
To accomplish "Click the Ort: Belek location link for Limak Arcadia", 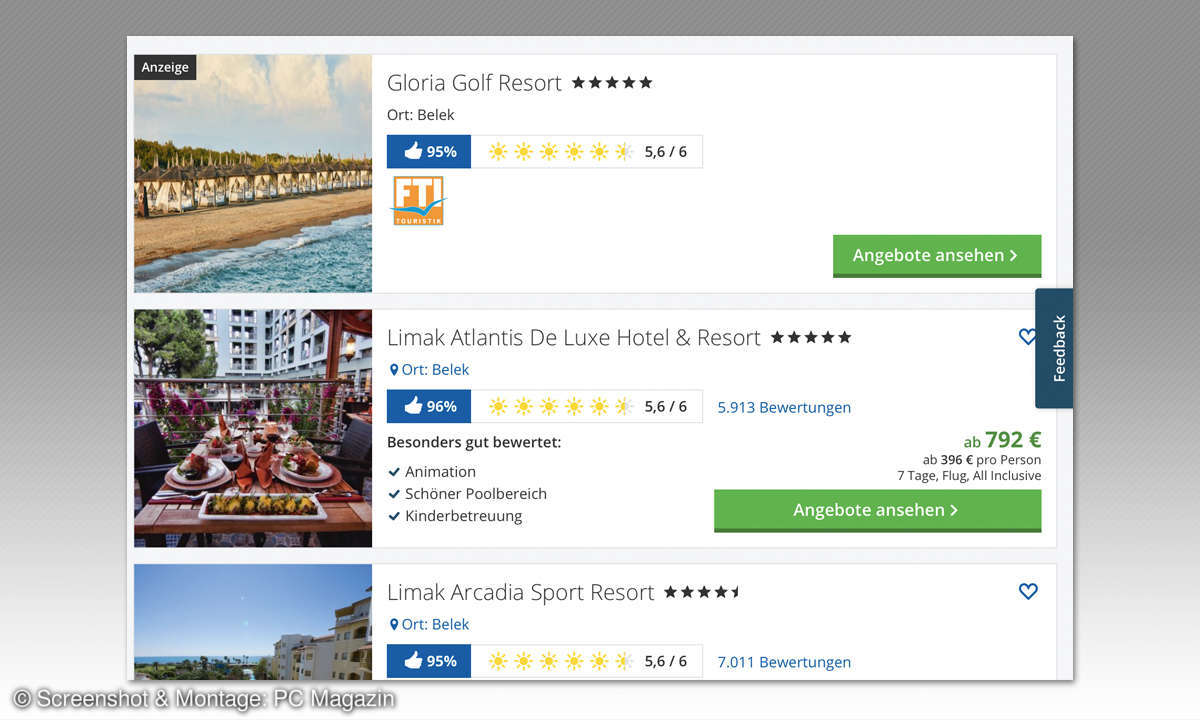I will 429,624.
